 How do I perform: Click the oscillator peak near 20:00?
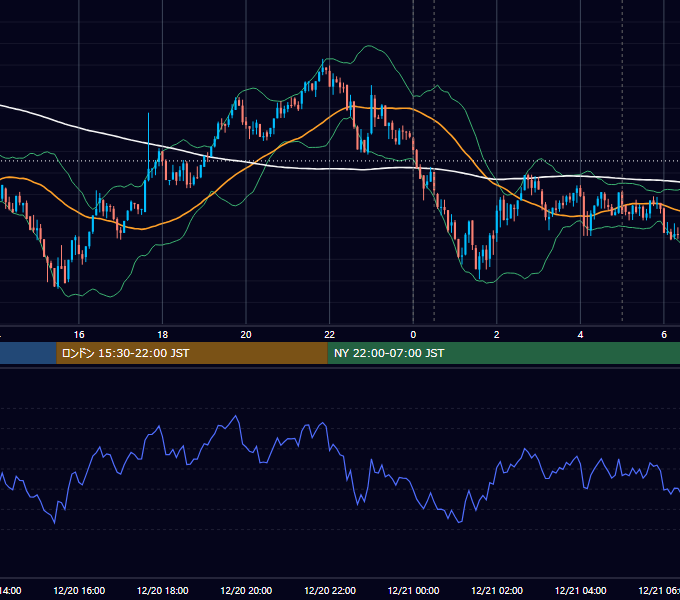pos(236,417)
